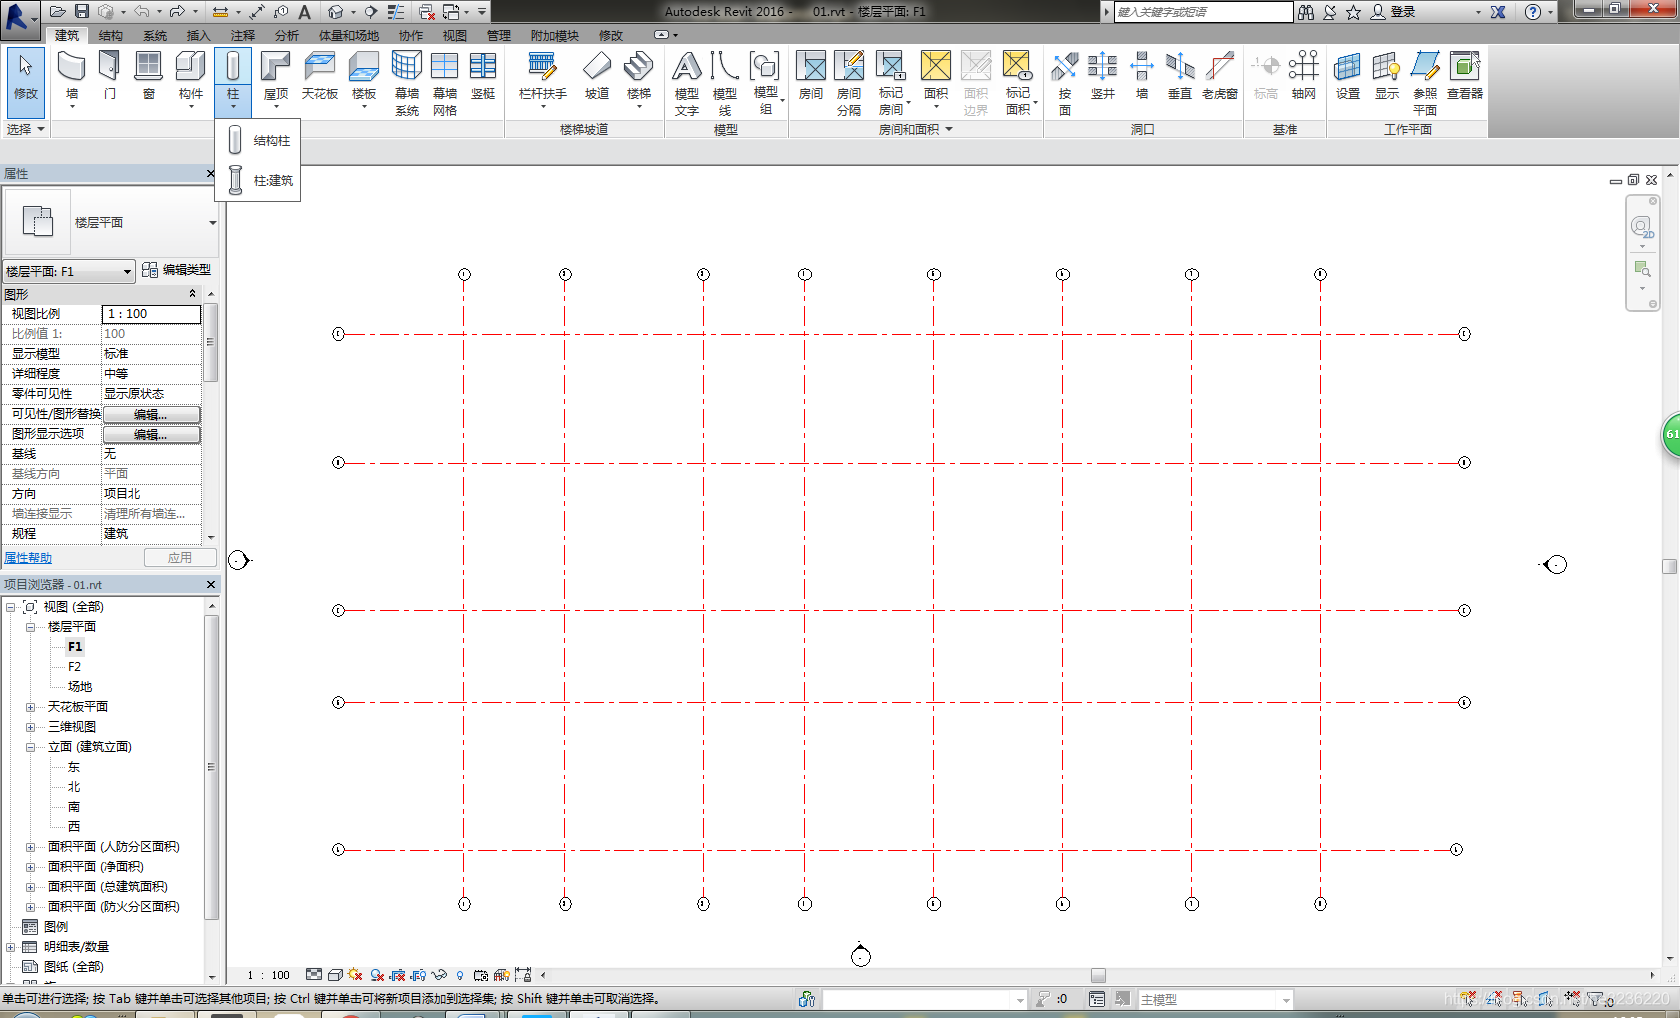
Task: Switch to the Manage (管理) ribbon tab
Action: (499, 35)
